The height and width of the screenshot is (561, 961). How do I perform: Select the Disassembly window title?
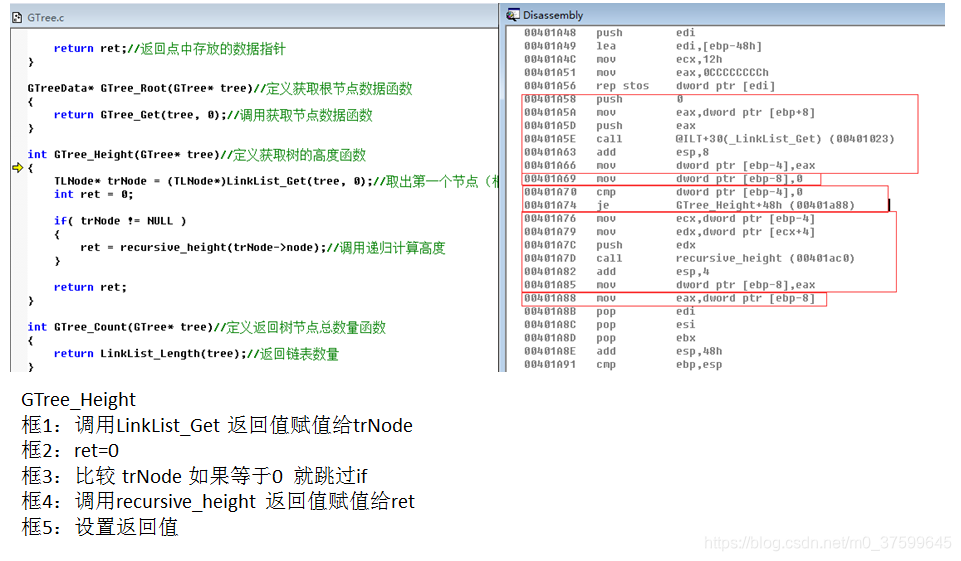pos(553,15)
